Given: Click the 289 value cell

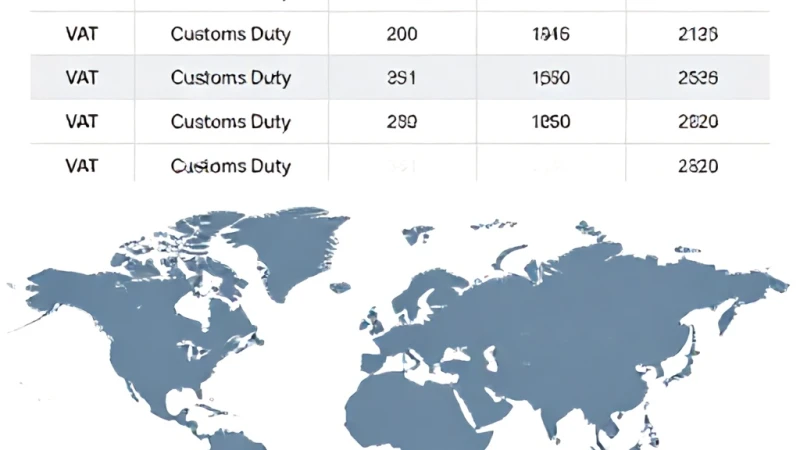Looking at the screenshot, I should [402, 121].
